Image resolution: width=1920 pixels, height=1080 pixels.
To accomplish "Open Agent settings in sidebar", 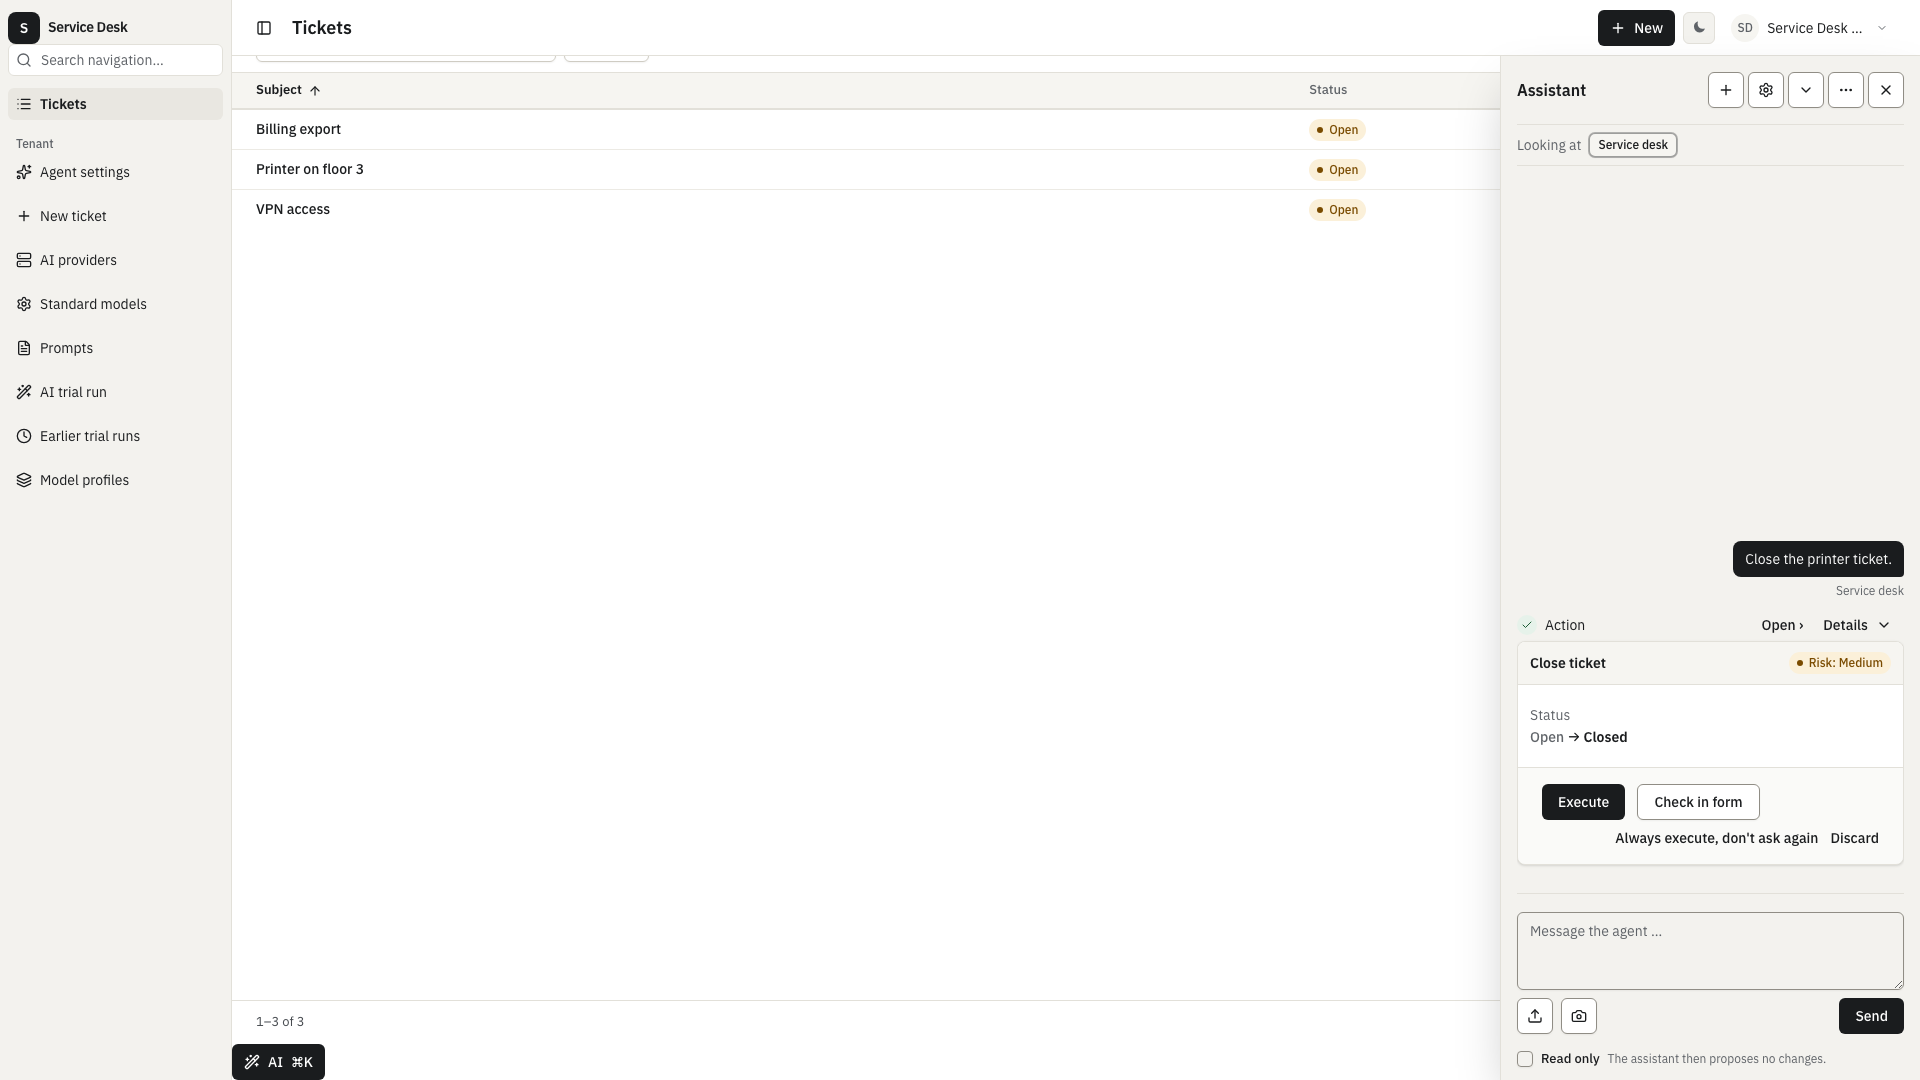I will coord(115,172).
